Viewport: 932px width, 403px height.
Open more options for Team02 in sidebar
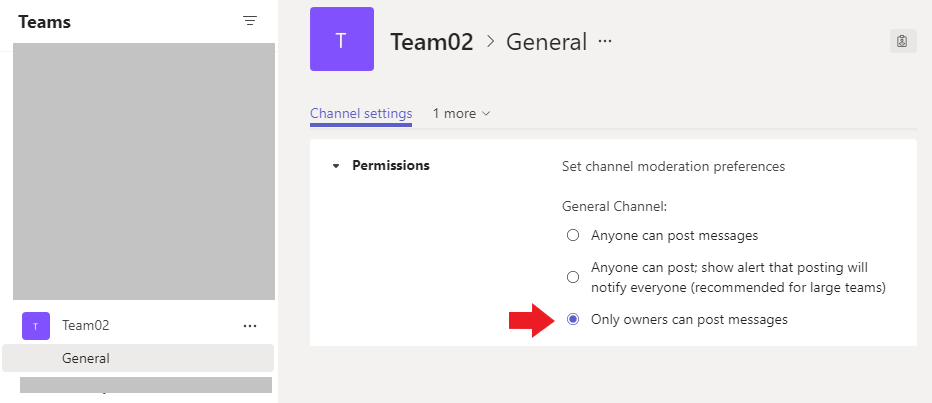tap(250, 326)
